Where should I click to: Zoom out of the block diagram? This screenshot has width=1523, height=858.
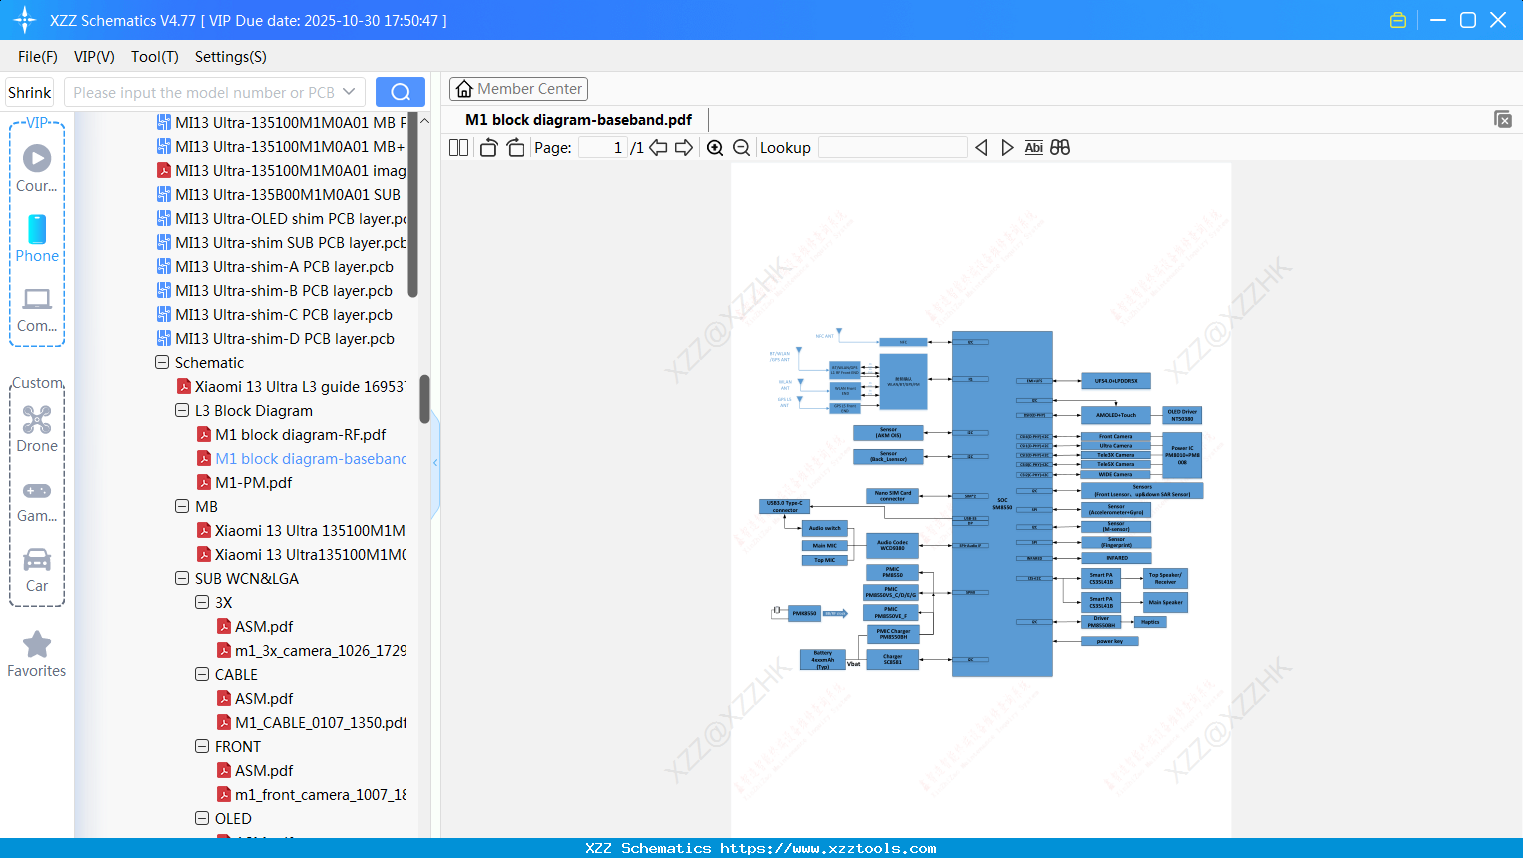[741, 147]
